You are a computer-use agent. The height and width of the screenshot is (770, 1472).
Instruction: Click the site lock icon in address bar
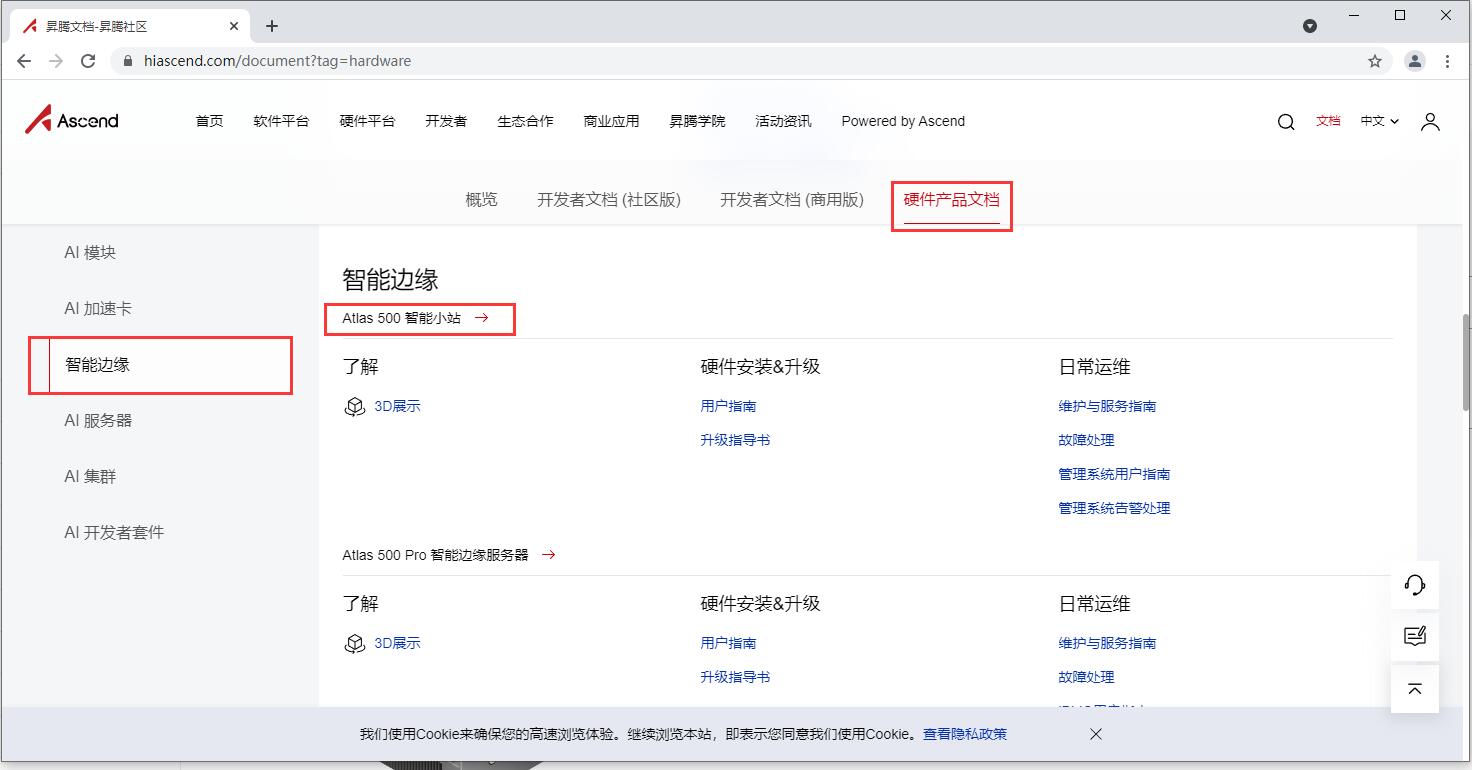pos(127,61)
